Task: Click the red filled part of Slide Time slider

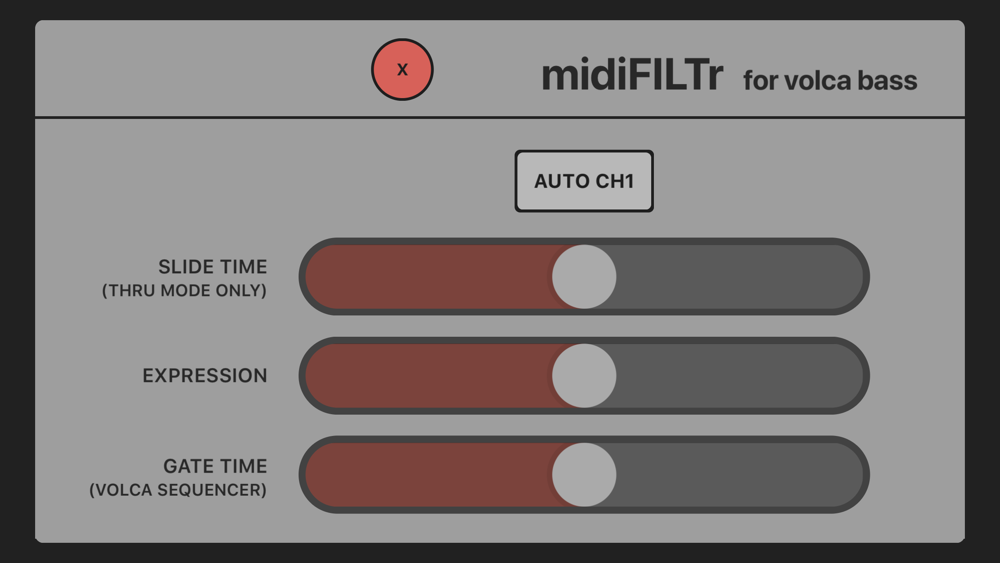Action: click(429, 277)
